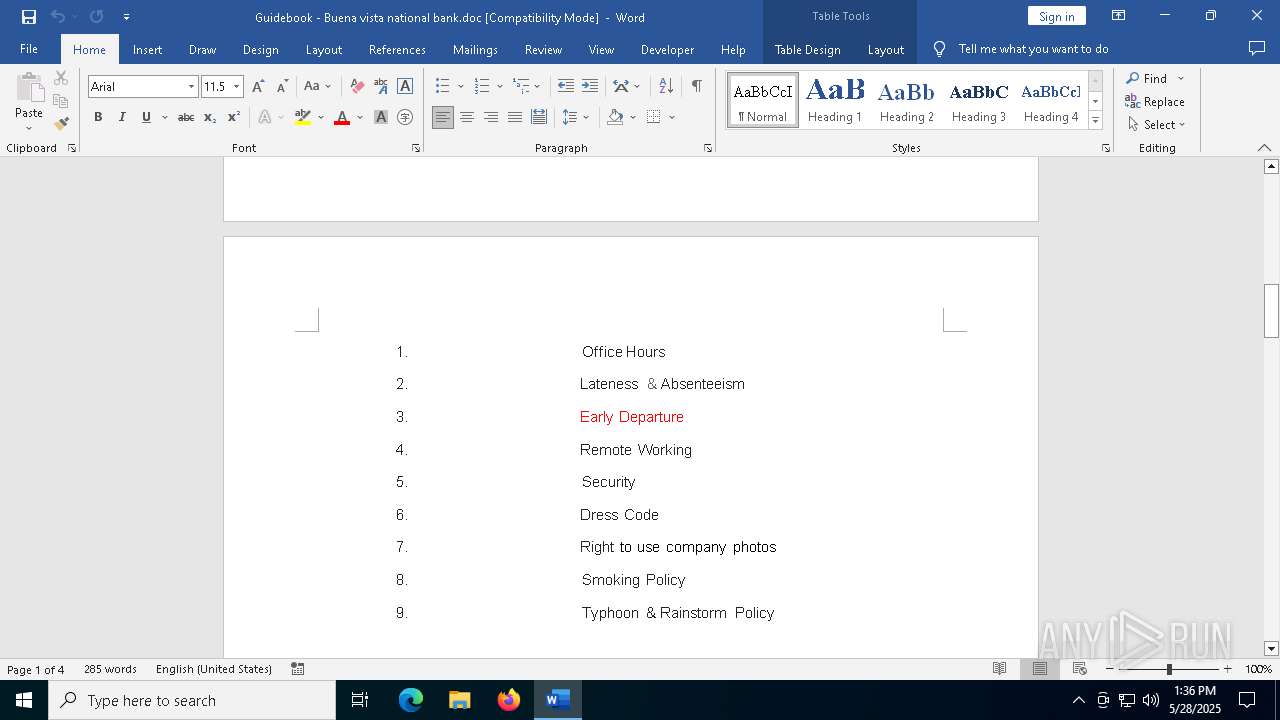Click the Cut scissors icon
This screenshot has height=720, width=1280.
[x=61, y=78]
